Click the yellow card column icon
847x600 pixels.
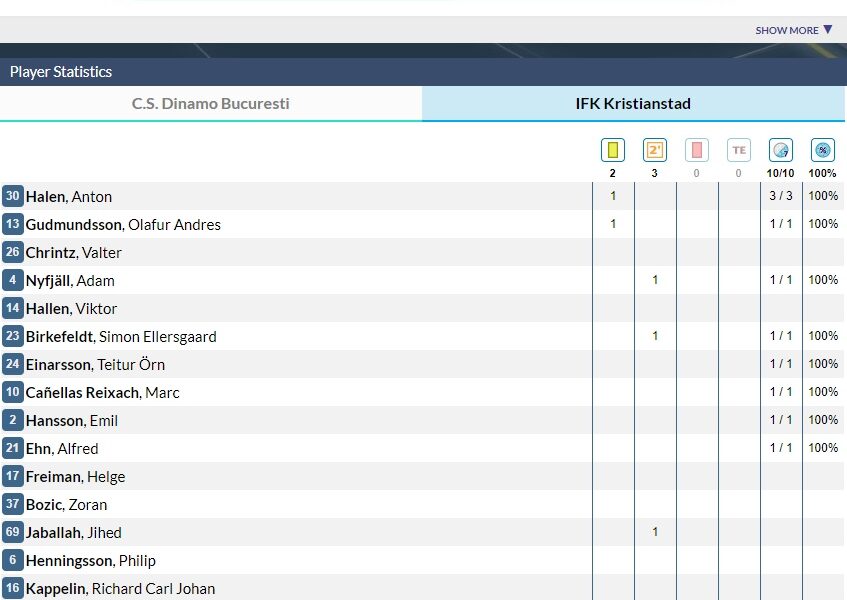613,150
